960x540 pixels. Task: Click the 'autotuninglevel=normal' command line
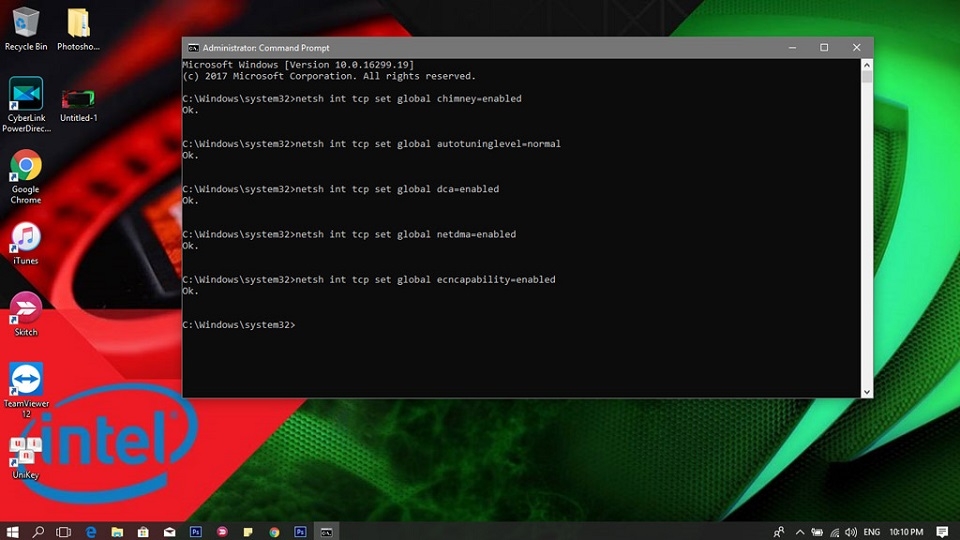372,144
